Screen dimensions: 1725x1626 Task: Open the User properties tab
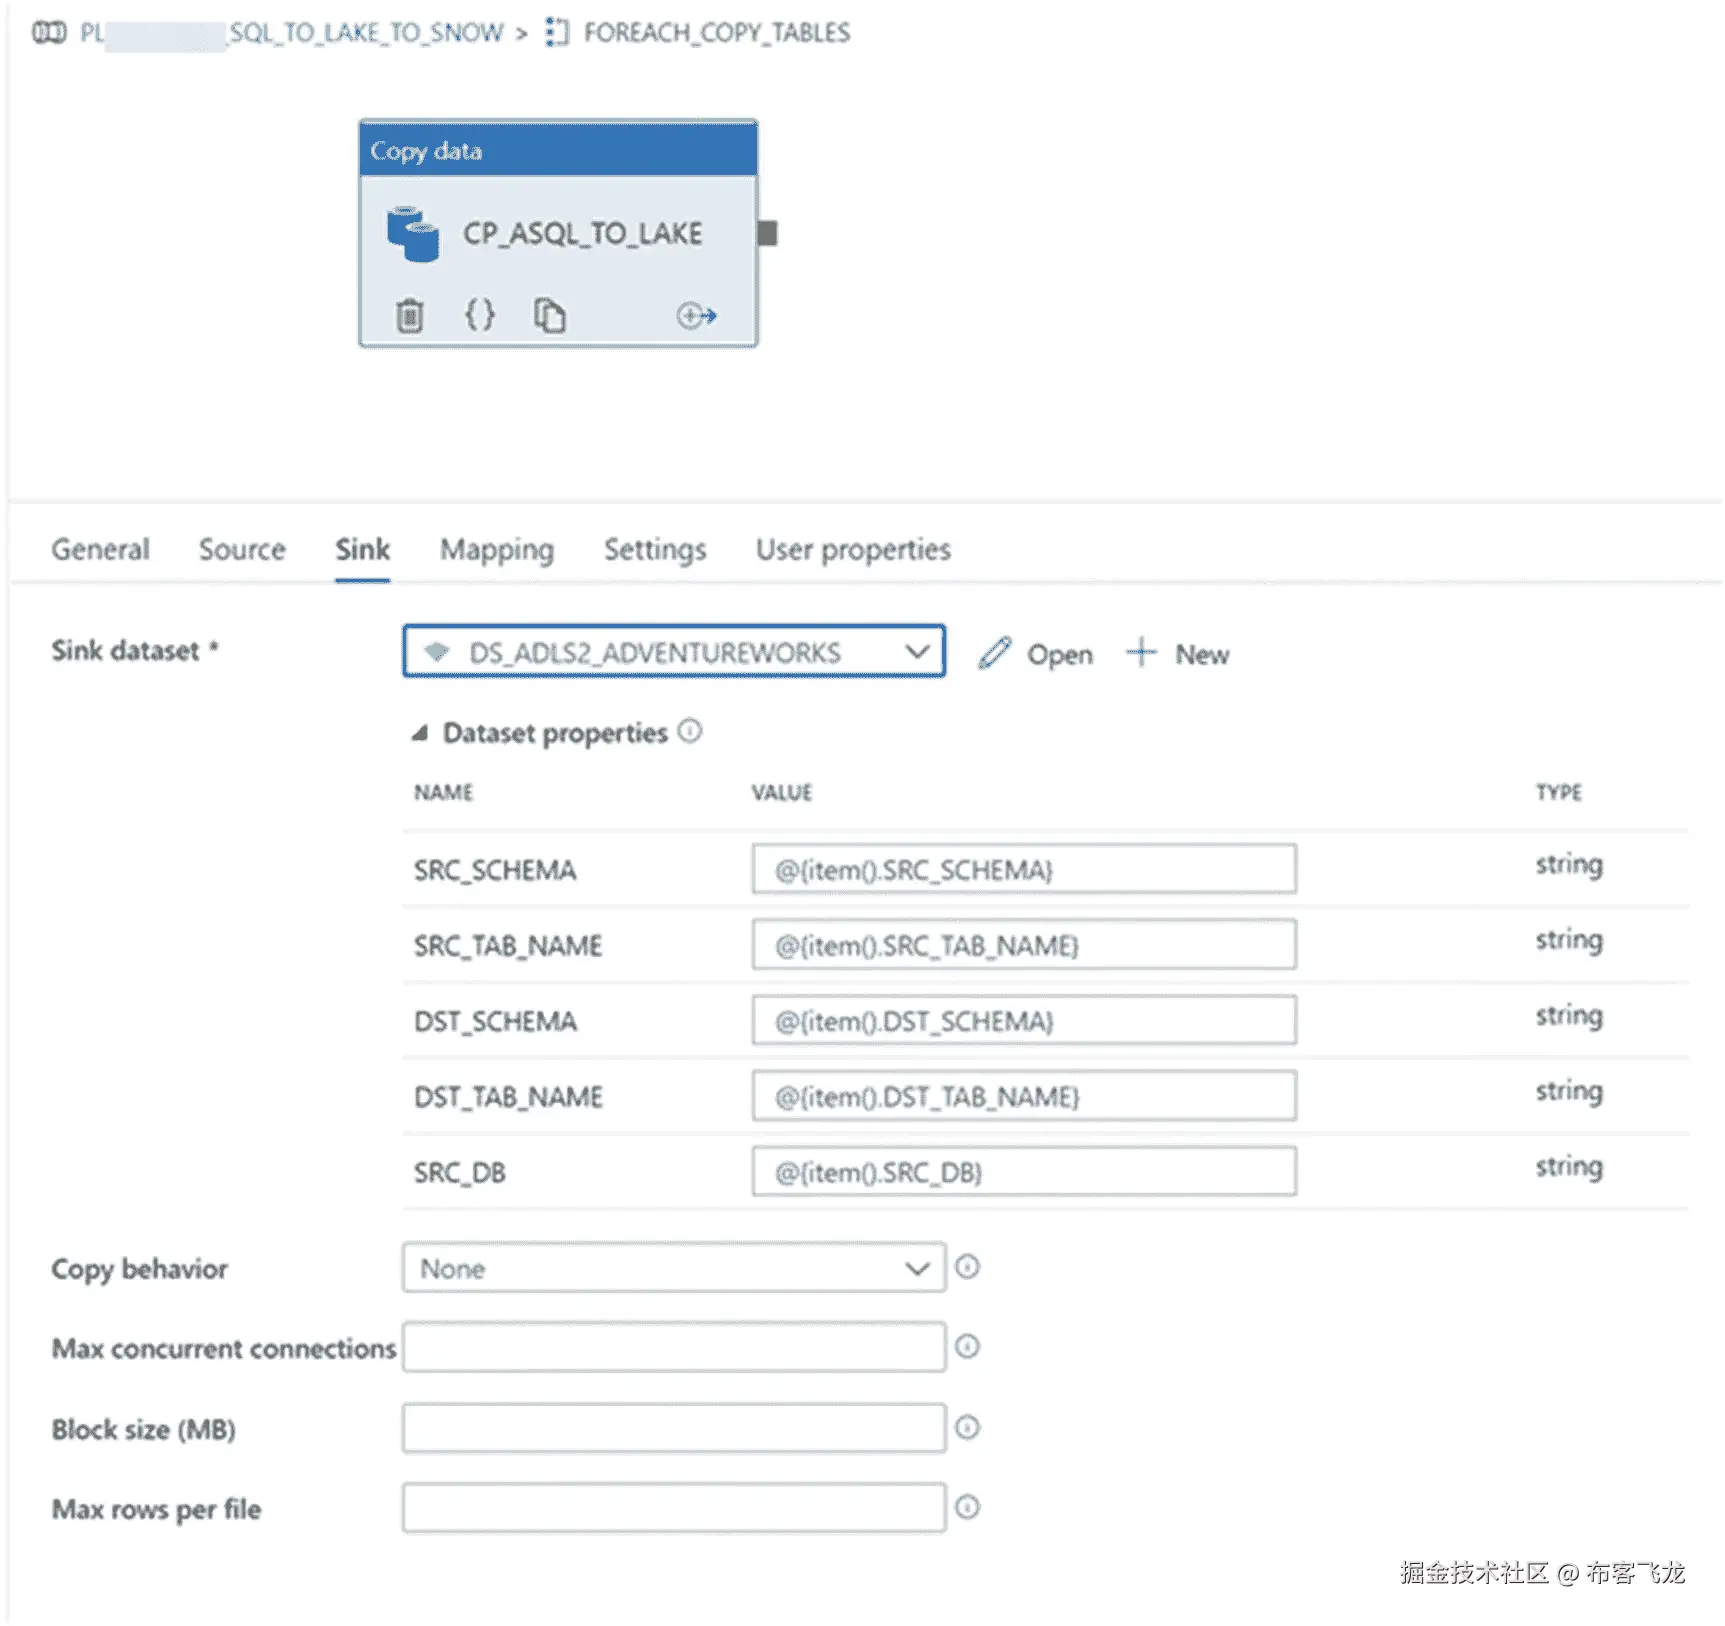click(853, 549)
